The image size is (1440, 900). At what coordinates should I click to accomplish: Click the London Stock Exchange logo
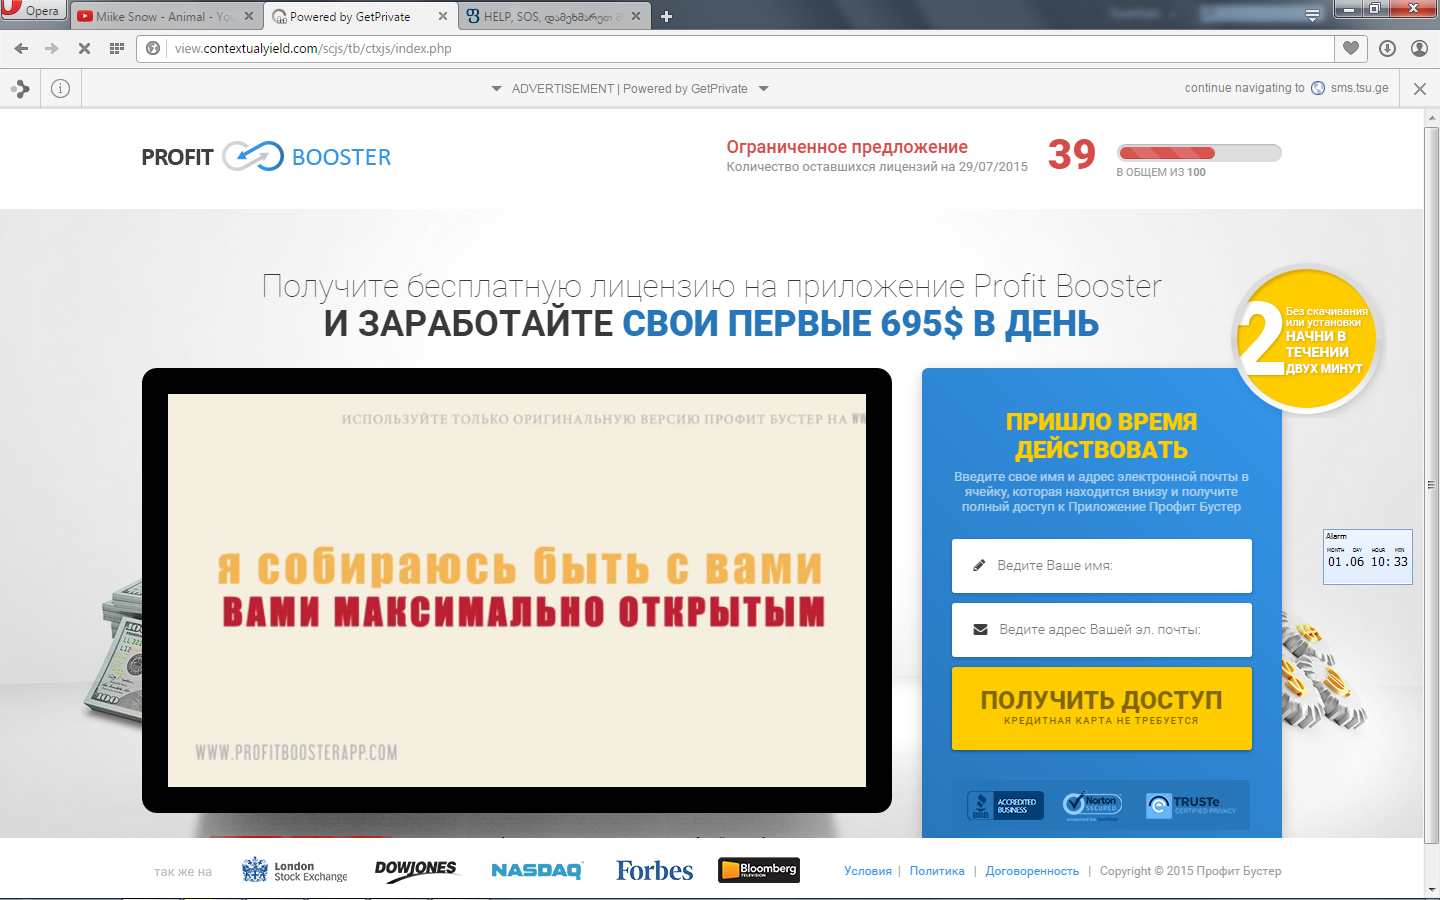[295, 870]
